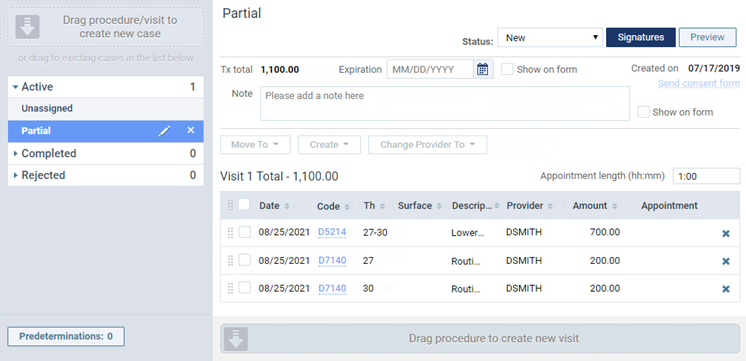This screenshot has height=361, width=746.
Task: Open the Move To dropdown
Action: [255, 145]
